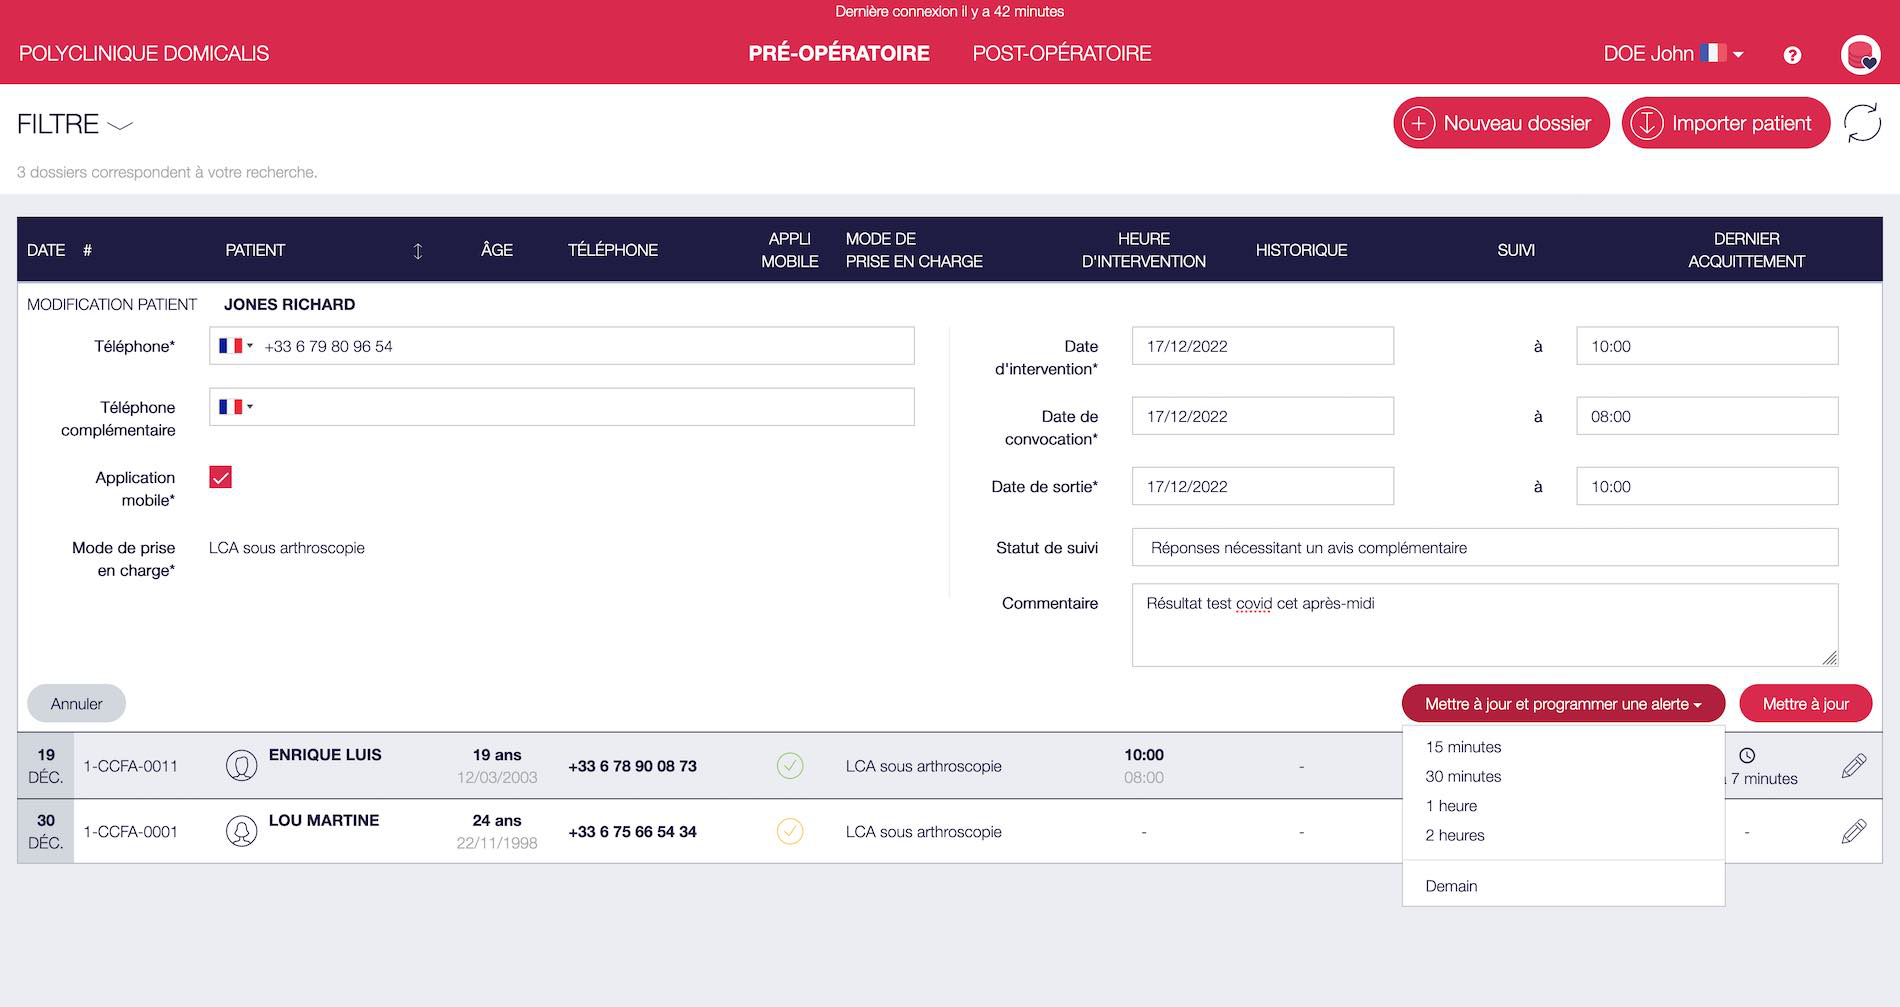
Task: Select the 30 minutes alert option
Action: tap(1463, 776)
